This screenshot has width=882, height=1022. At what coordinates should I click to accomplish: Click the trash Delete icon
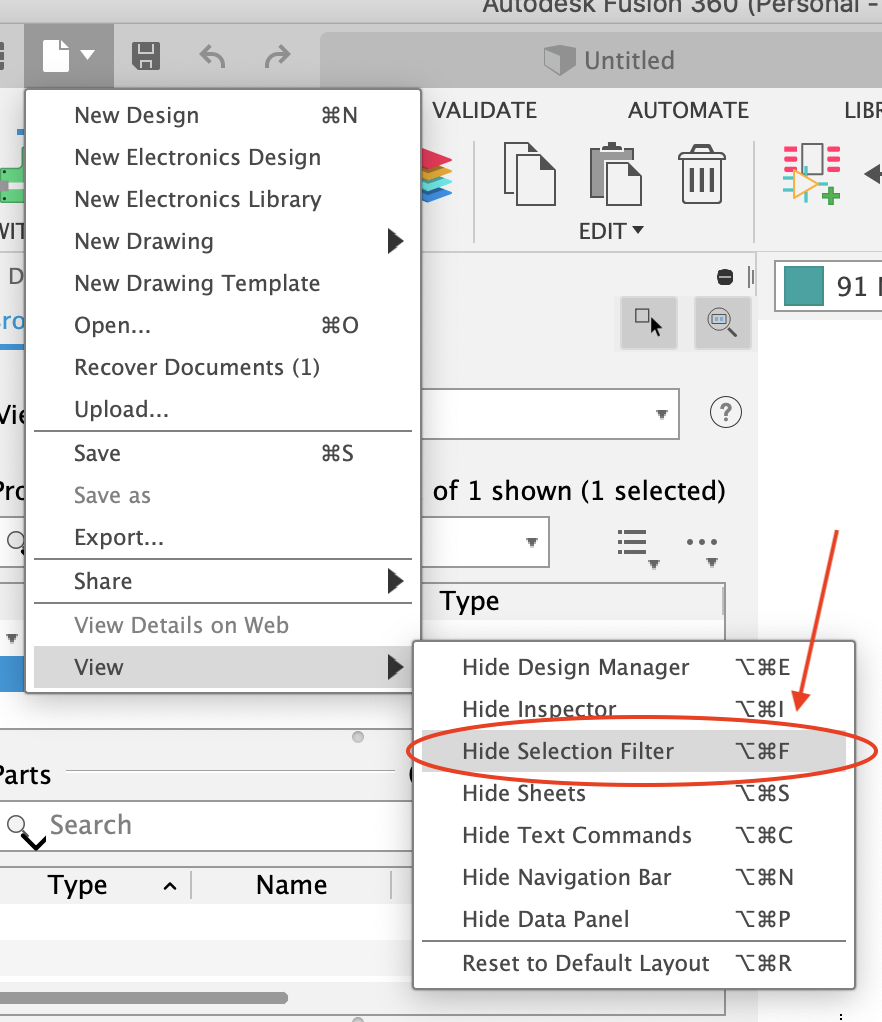coord(700,174)
